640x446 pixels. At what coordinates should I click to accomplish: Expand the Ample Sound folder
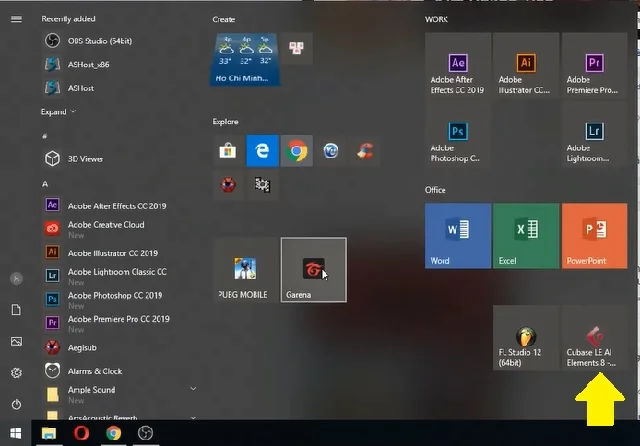(x=118, y=395)
